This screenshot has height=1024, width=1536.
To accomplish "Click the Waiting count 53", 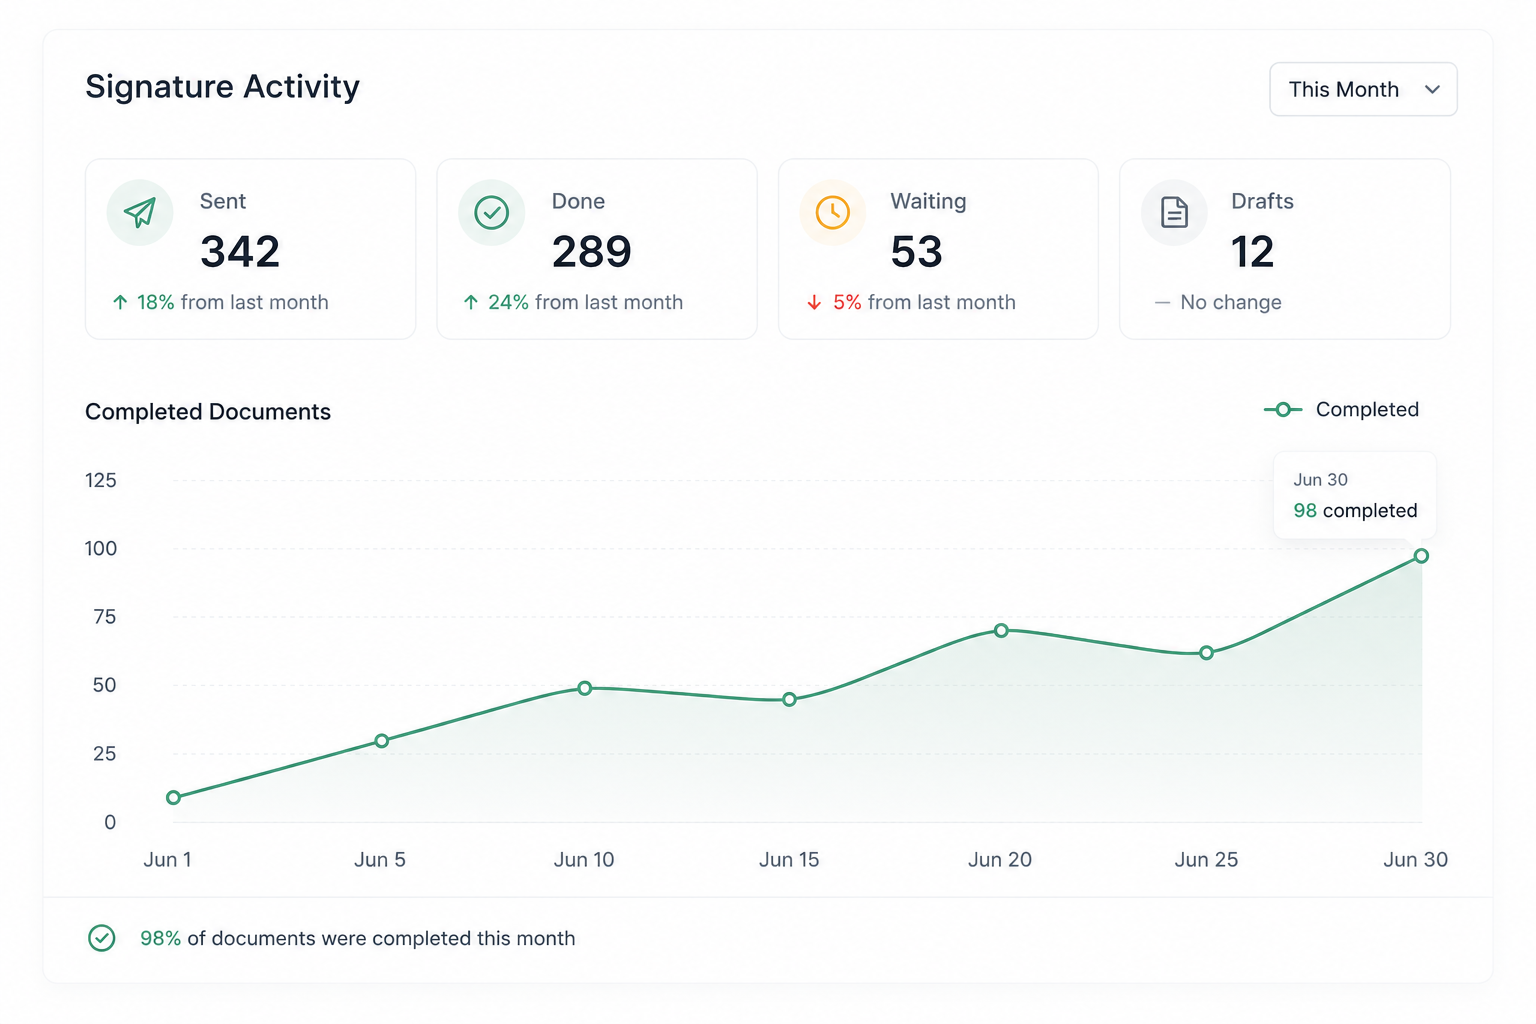I will point(917,251).
